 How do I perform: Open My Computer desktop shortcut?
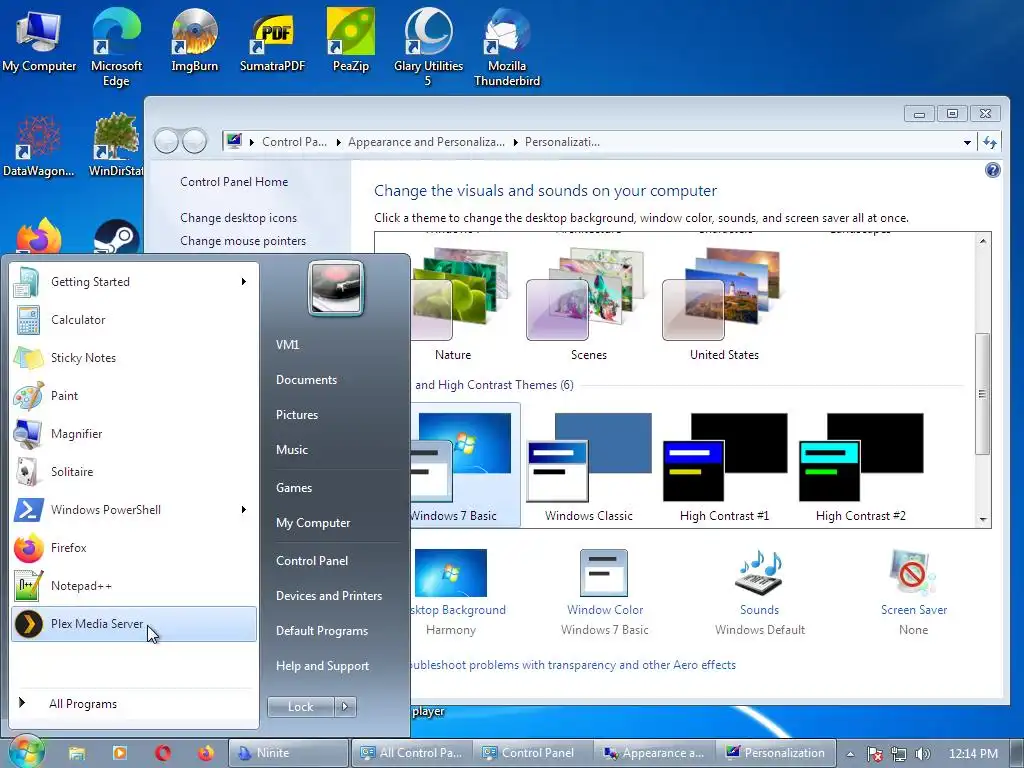pyautogui.click(x=39, y=39)
